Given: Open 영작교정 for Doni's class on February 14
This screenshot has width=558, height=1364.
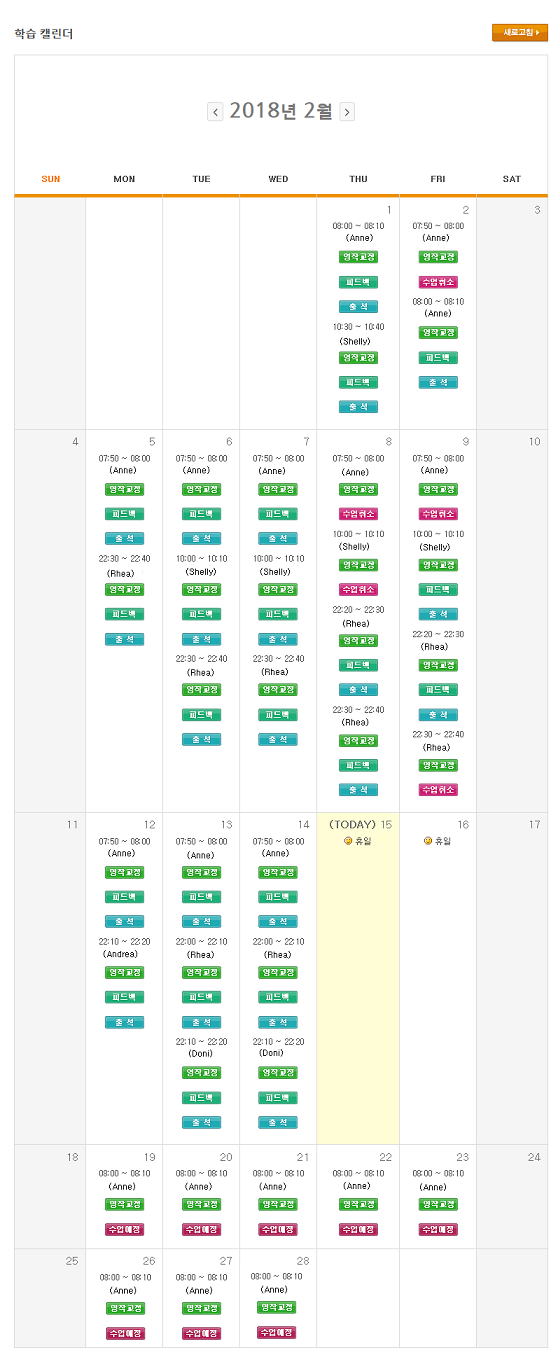Looking at the screenshot, I should [278, 1072].
